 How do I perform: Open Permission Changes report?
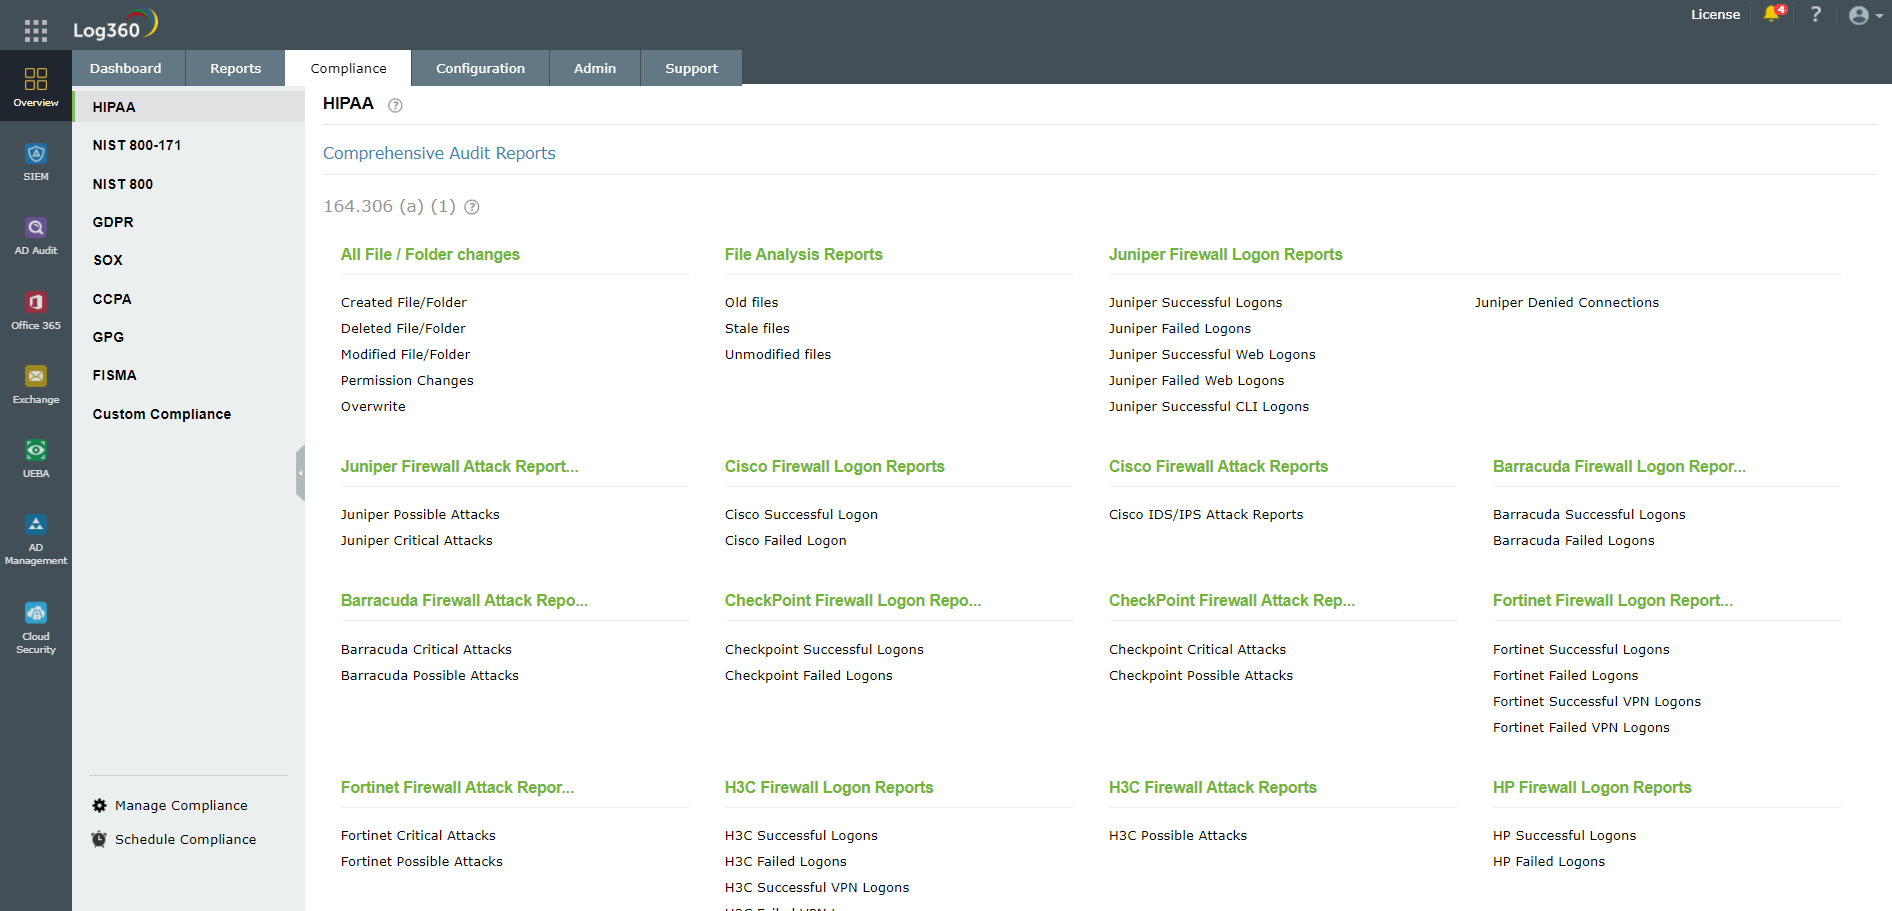[x=407, y=380]
